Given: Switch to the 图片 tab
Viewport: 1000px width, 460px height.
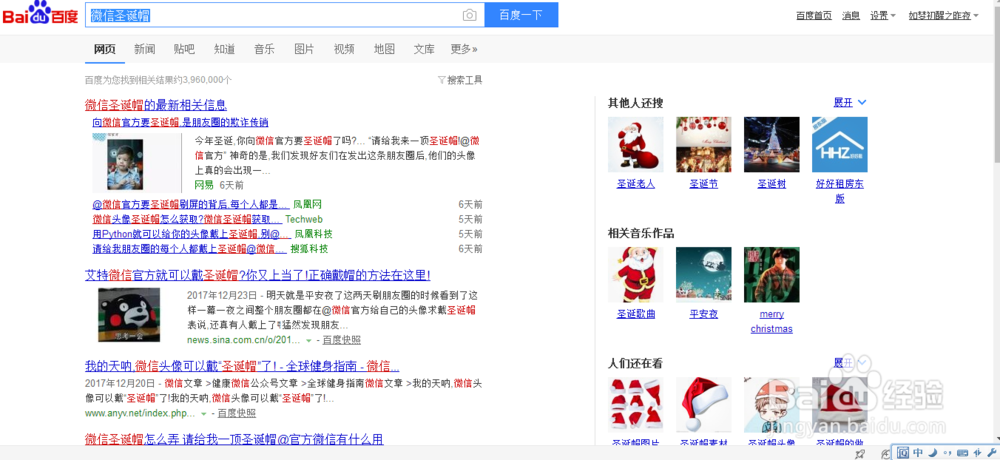Looking at the screenshot, I should point(304,49).
